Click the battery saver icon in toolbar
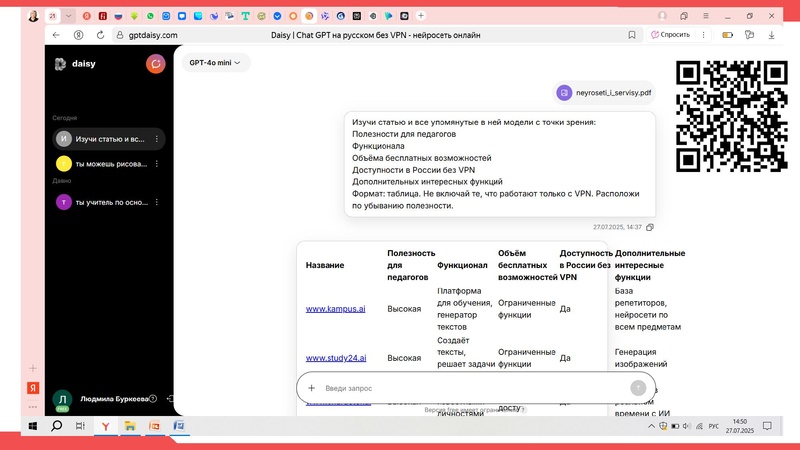 [x=728, y=35]
